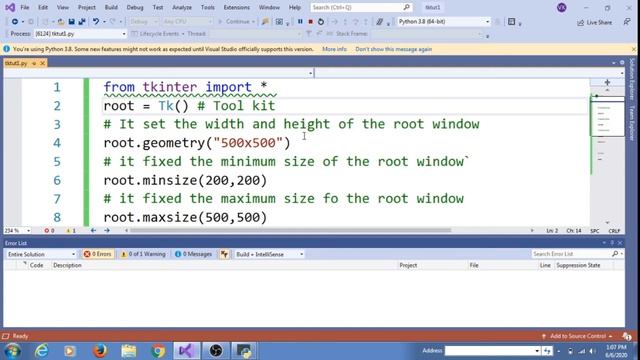Click the warning count indicator under the editor

point(71,231)
